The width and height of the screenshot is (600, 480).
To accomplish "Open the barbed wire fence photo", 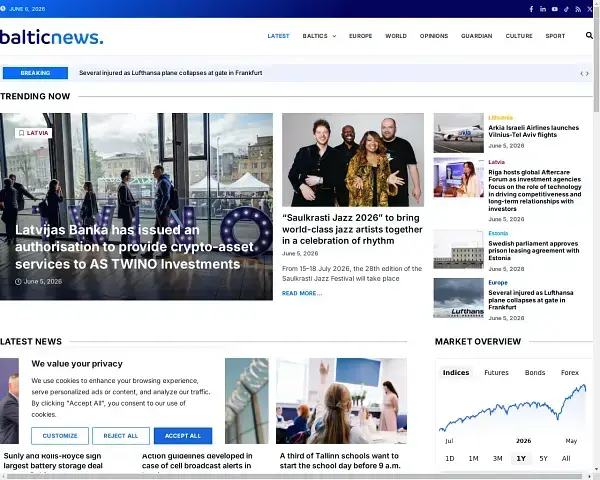I will click(x=247, y=401).
